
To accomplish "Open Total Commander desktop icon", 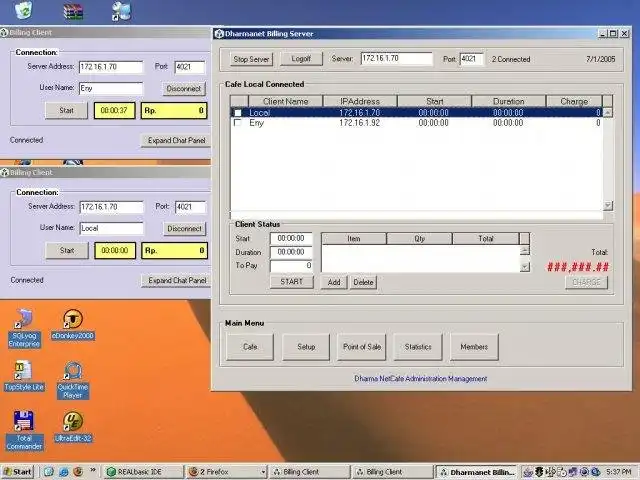I will click(x=24, y=431).
